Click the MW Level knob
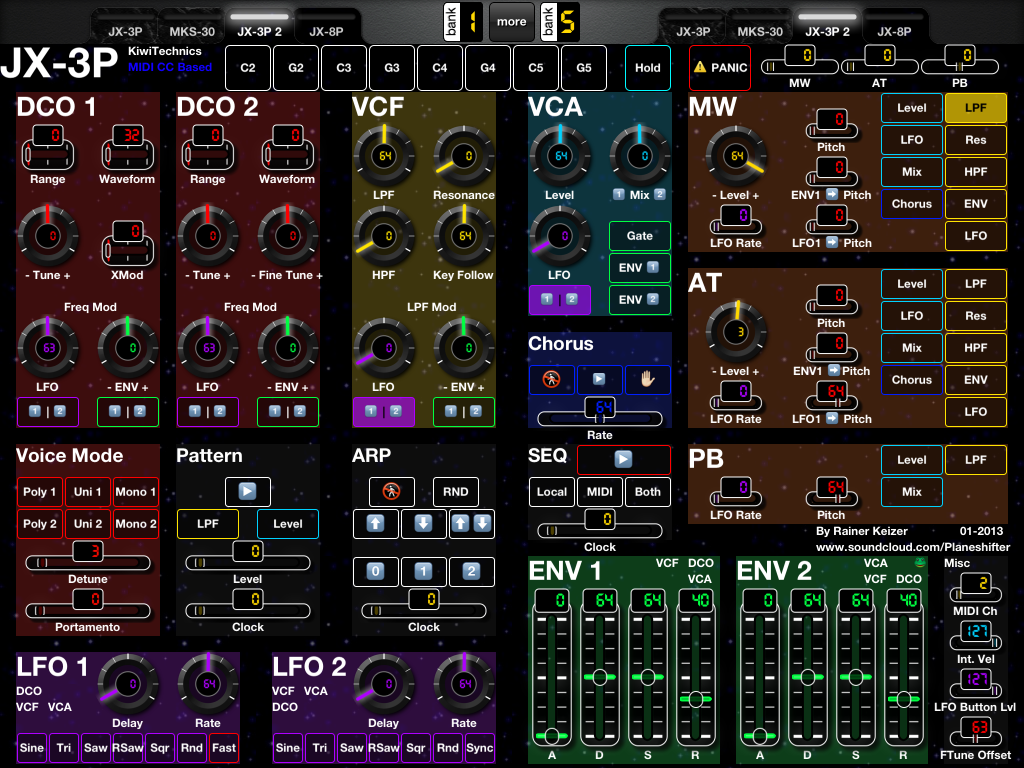The image size is (1024, 768). (736, 156)
